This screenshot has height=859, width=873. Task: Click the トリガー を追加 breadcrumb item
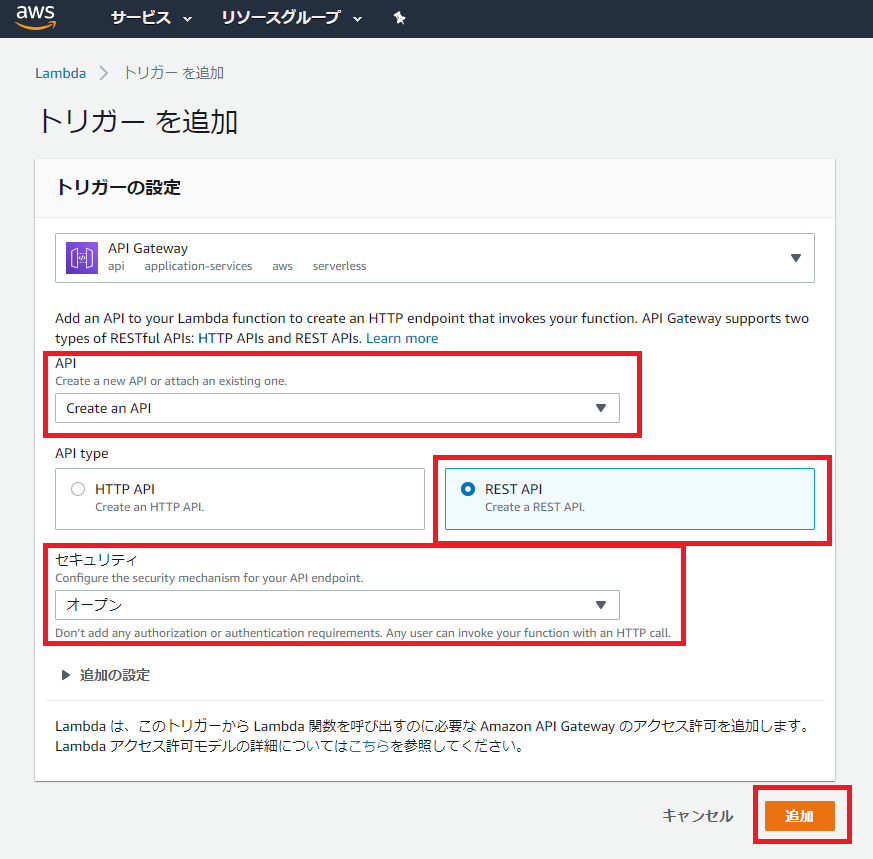click(x=175, y=72)
